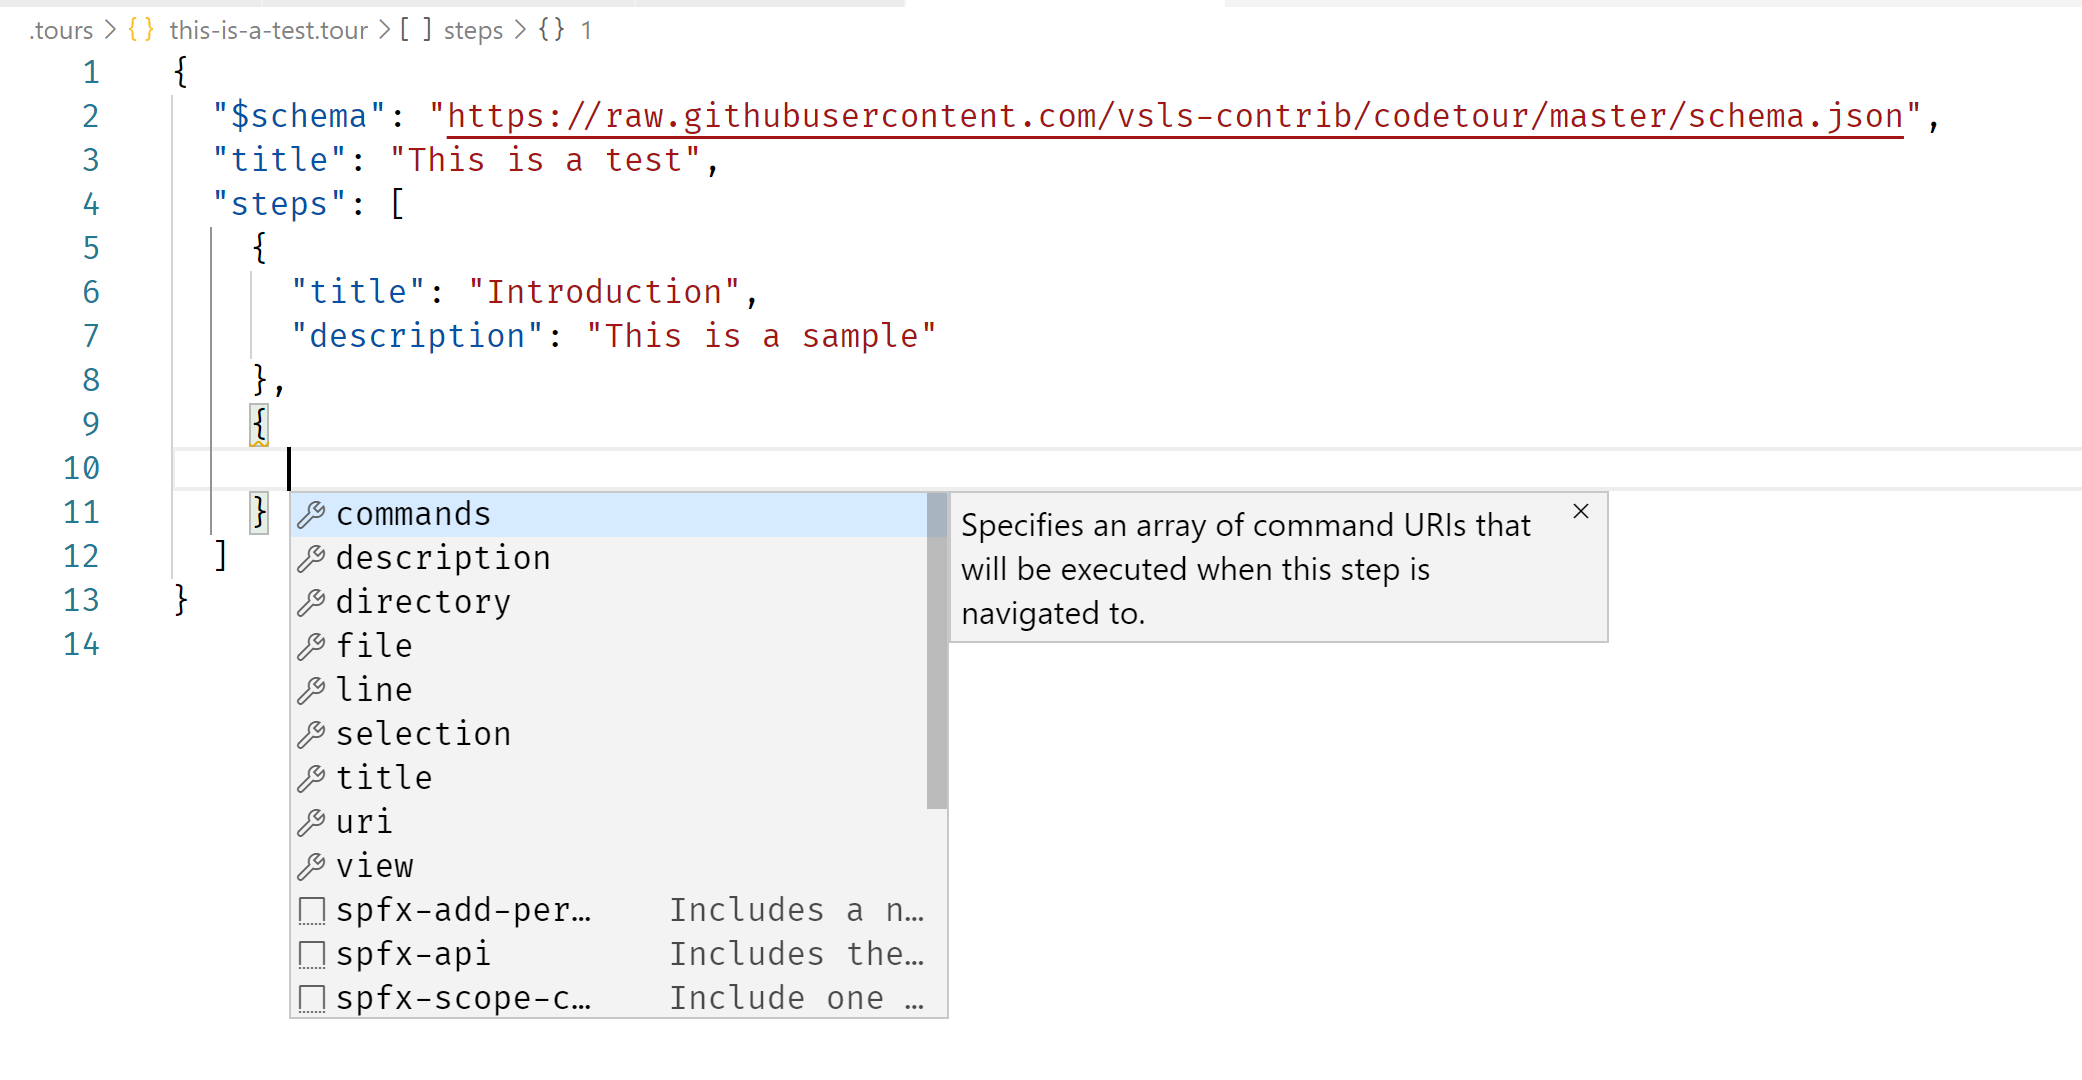Screen dimensions: 2082x1080
Task: Expand the this-is-a-test.tour breadcrumb
Action: coord(268,30)
